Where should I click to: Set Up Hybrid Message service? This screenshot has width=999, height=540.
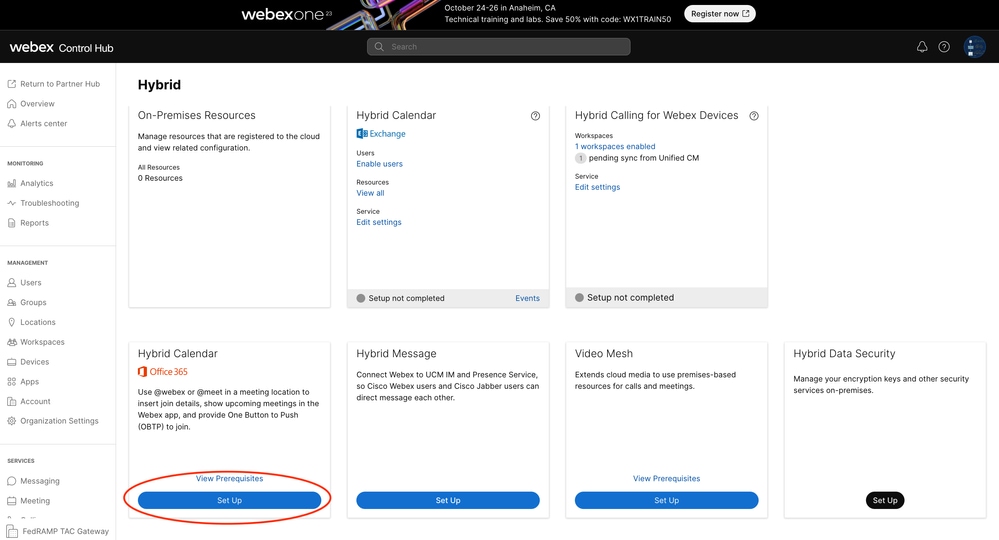click(448, 500)
